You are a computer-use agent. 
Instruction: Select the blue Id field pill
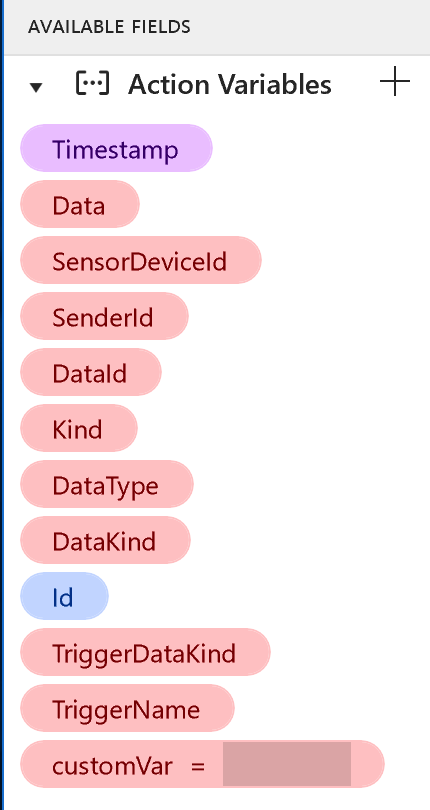tap(65, 596)
